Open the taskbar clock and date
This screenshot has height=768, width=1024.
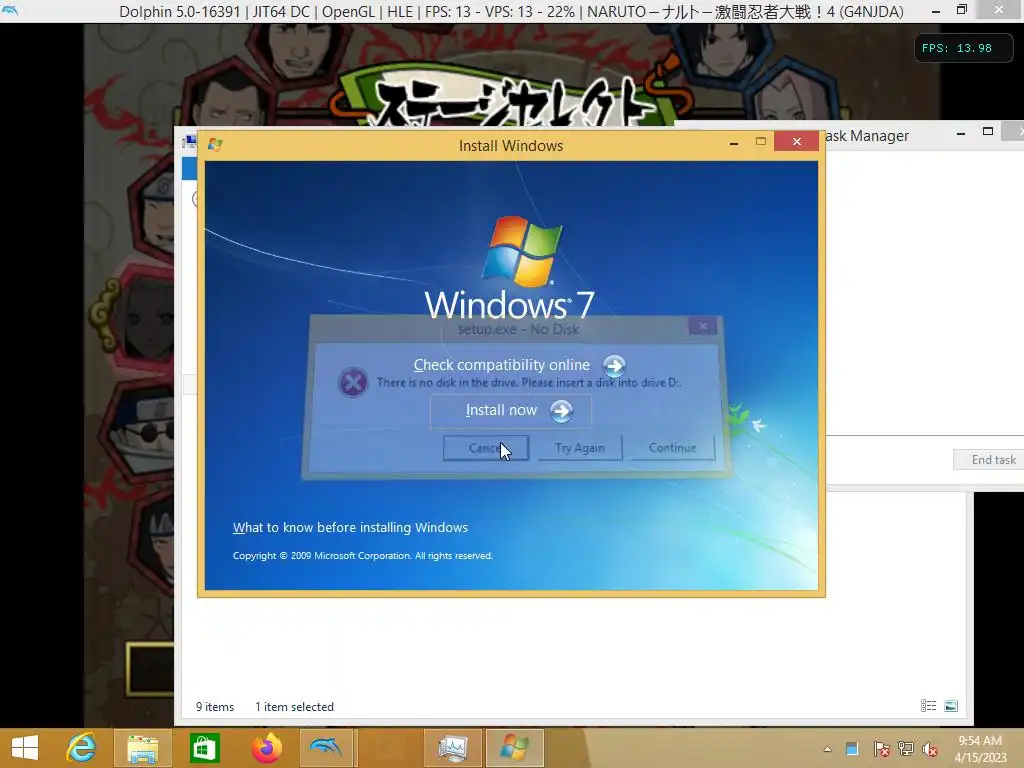click(x=980, y=749)
